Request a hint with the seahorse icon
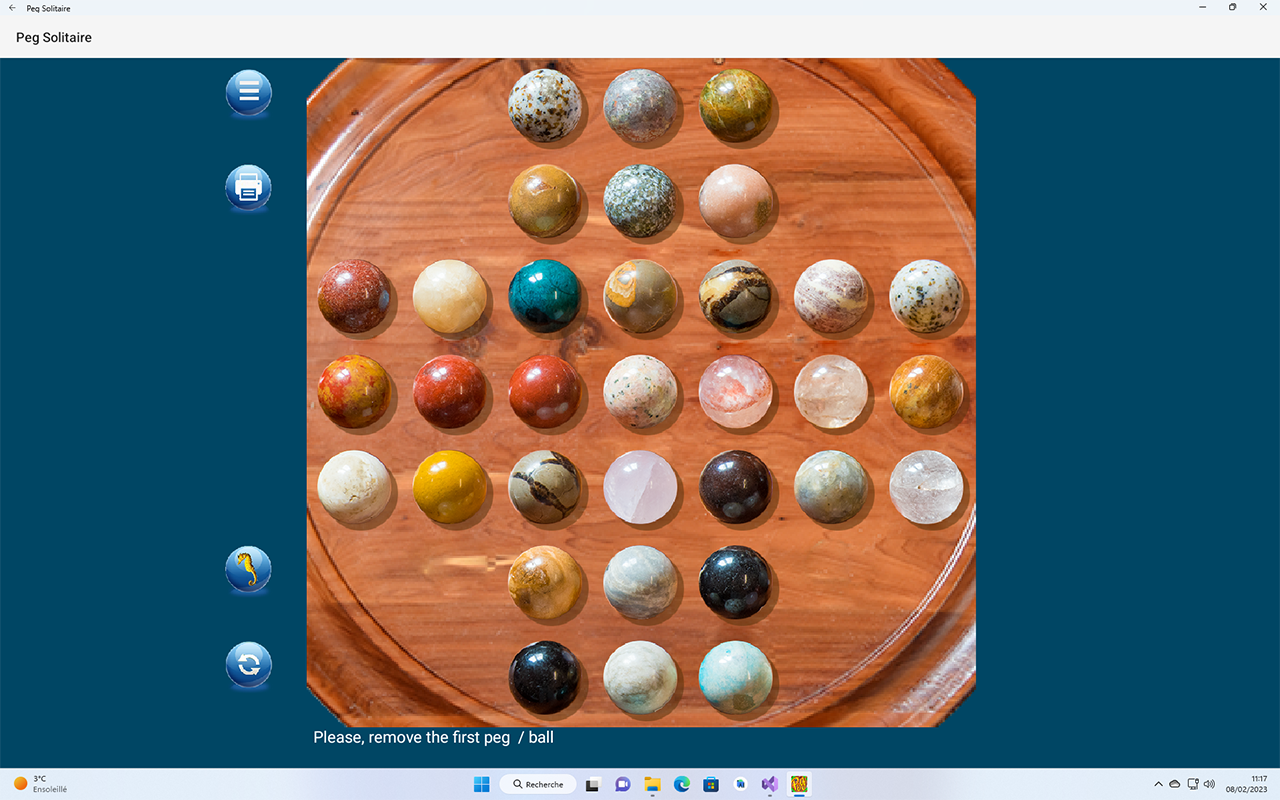This screenshot has height=800, width=1280. (x=248, y=569)
